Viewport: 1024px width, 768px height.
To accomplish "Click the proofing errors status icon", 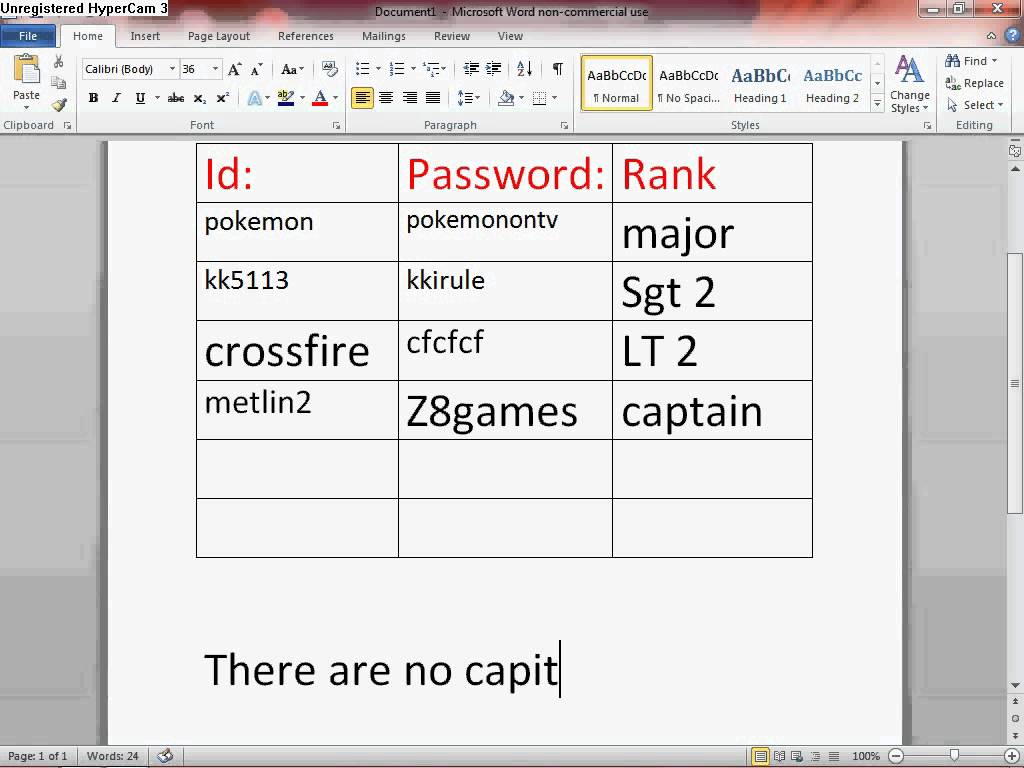I will 165,756.
